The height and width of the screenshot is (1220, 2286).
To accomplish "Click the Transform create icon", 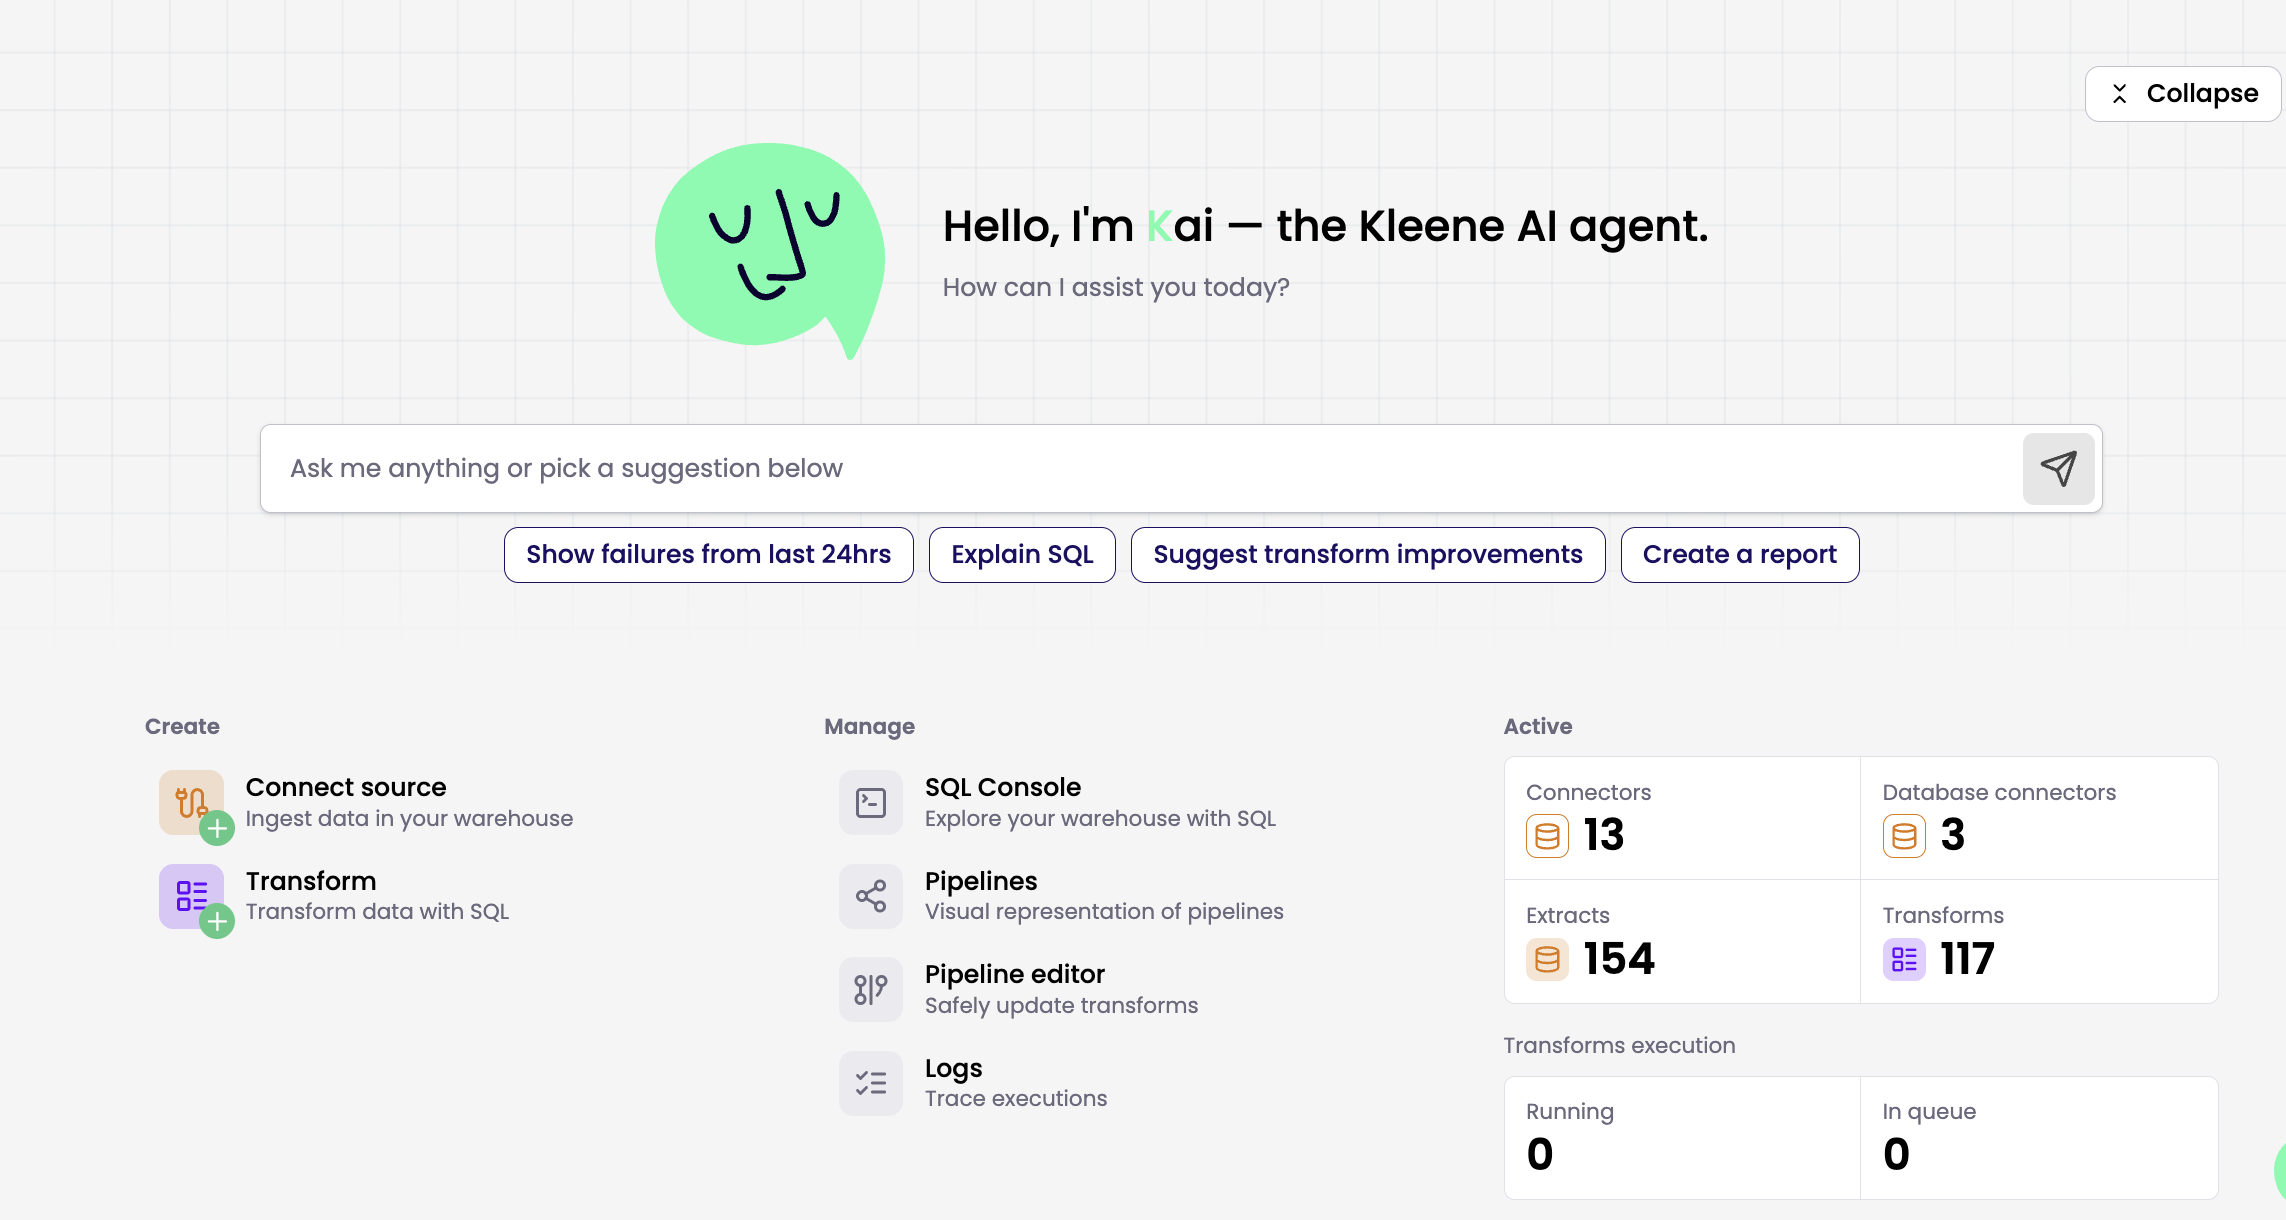I will (x=192, y=897).
